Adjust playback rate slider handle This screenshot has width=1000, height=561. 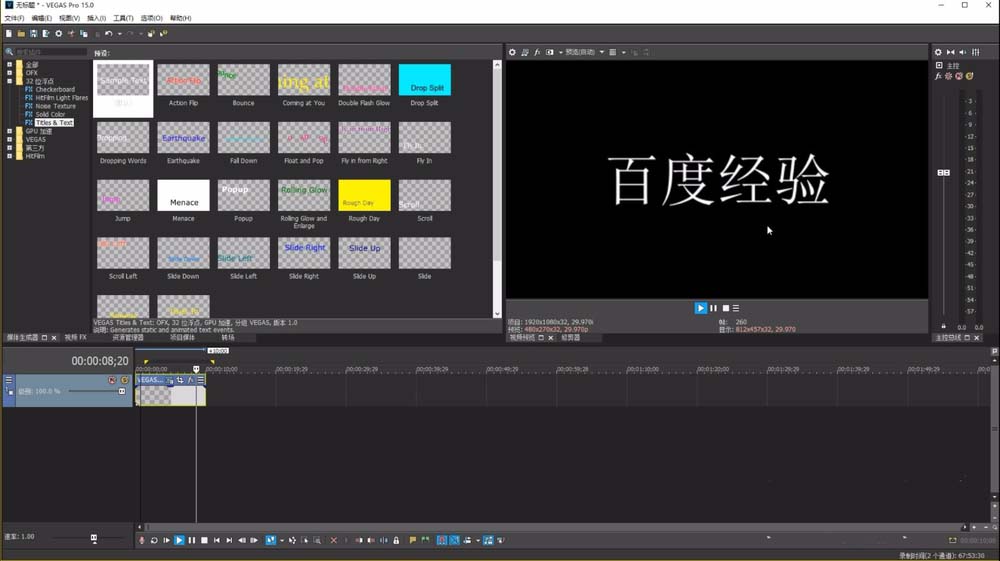pos(94,538)
